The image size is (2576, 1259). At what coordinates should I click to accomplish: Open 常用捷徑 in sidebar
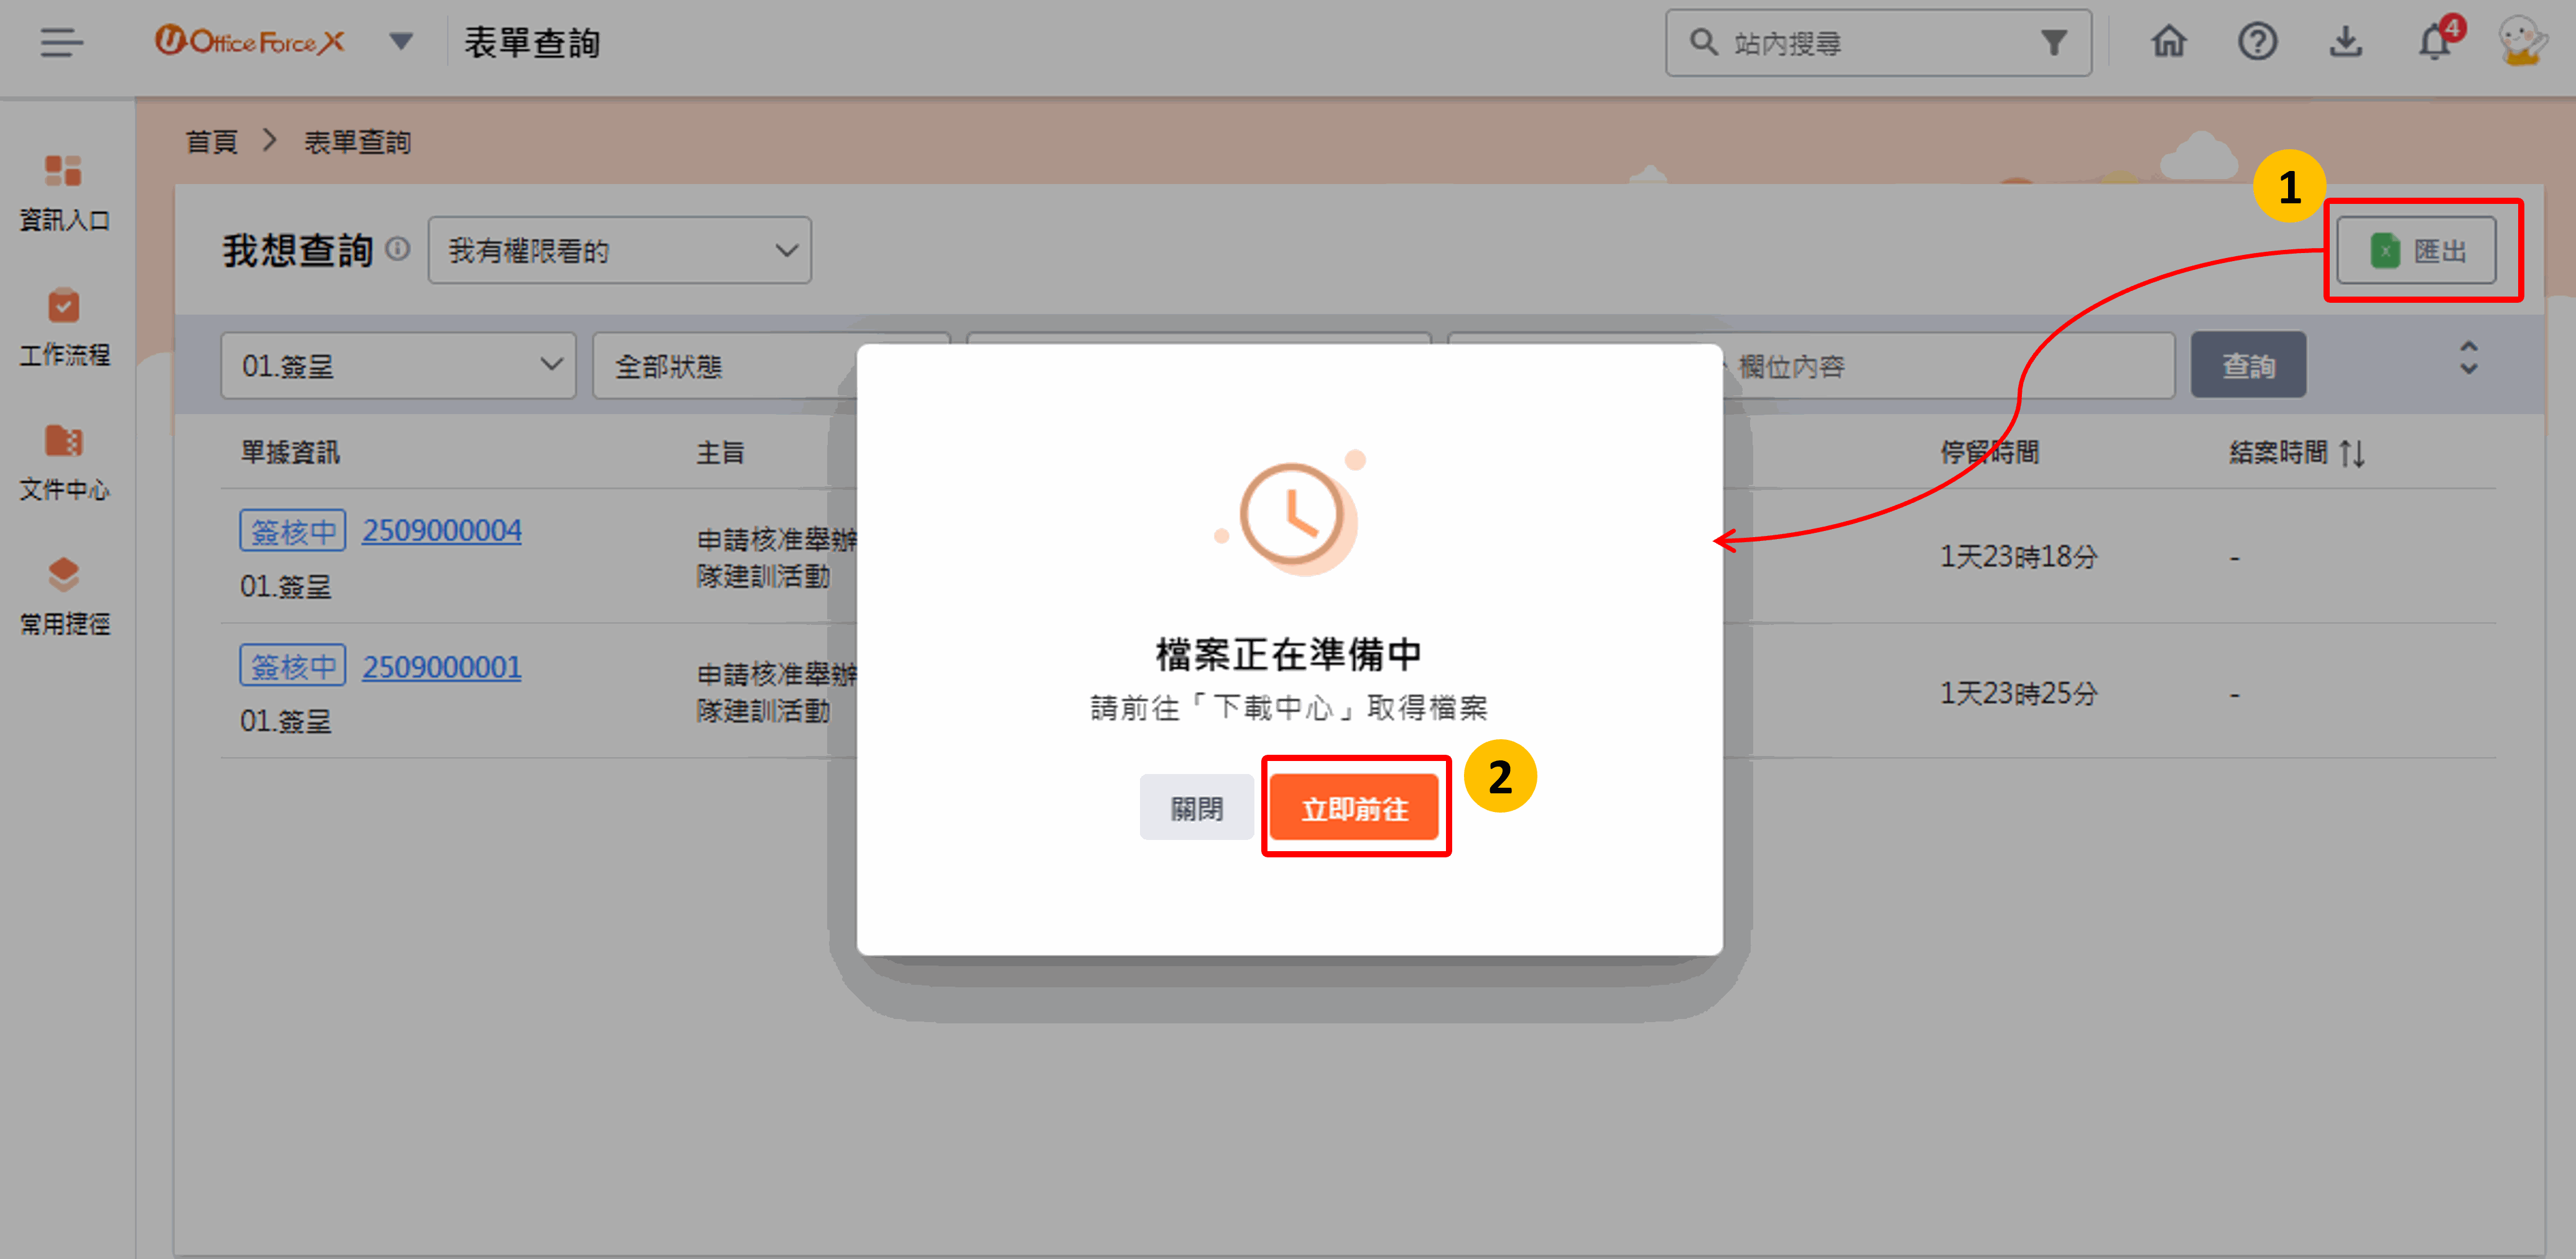(64, 596)
